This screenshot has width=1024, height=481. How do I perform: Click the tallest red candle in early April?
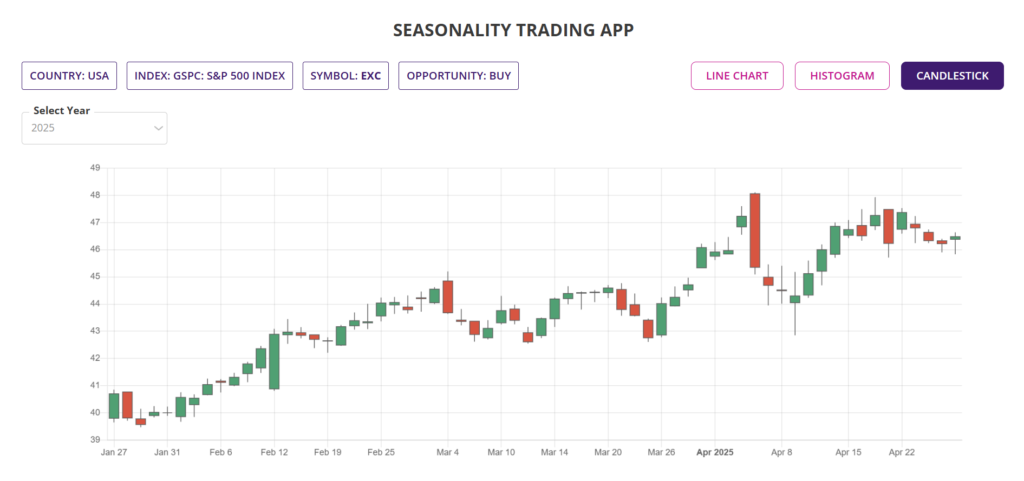tap(755, 230)
